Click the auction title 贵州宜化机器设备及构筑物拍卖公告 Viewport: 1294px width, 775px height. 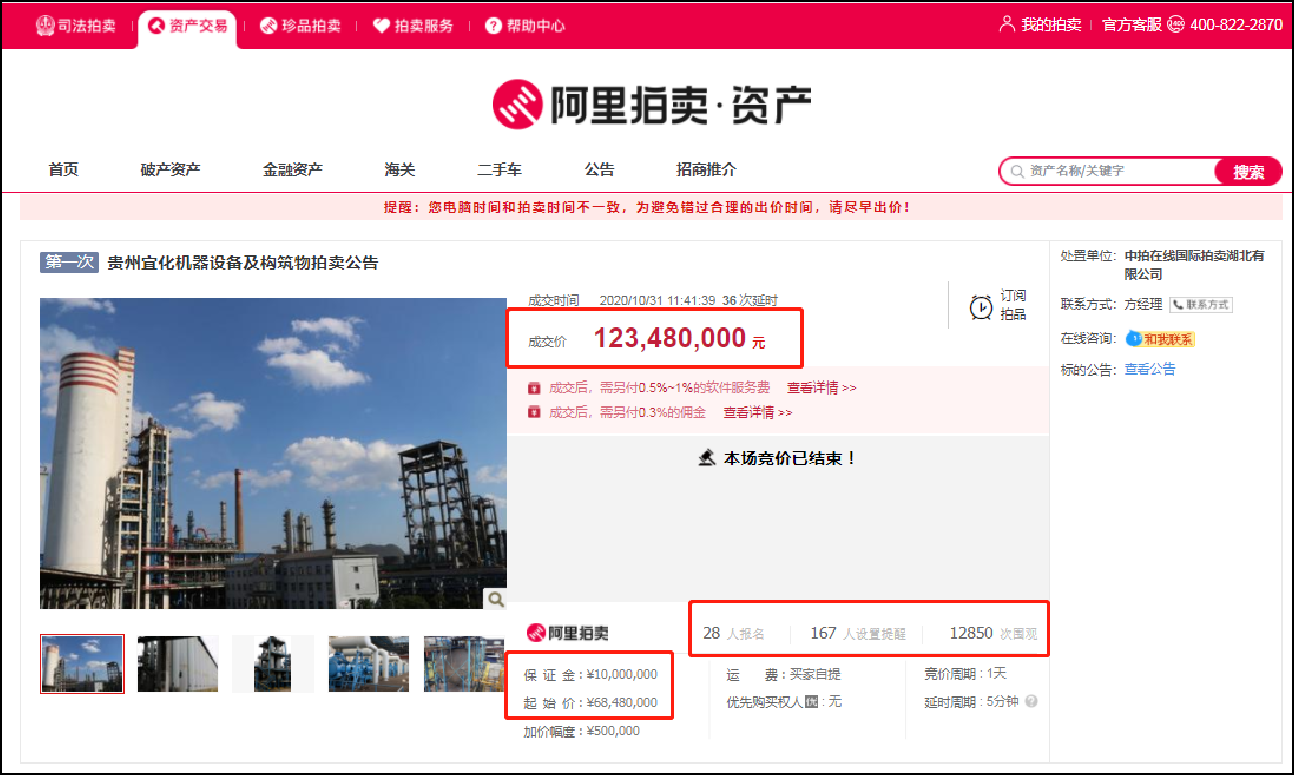[x=243, y=263]
